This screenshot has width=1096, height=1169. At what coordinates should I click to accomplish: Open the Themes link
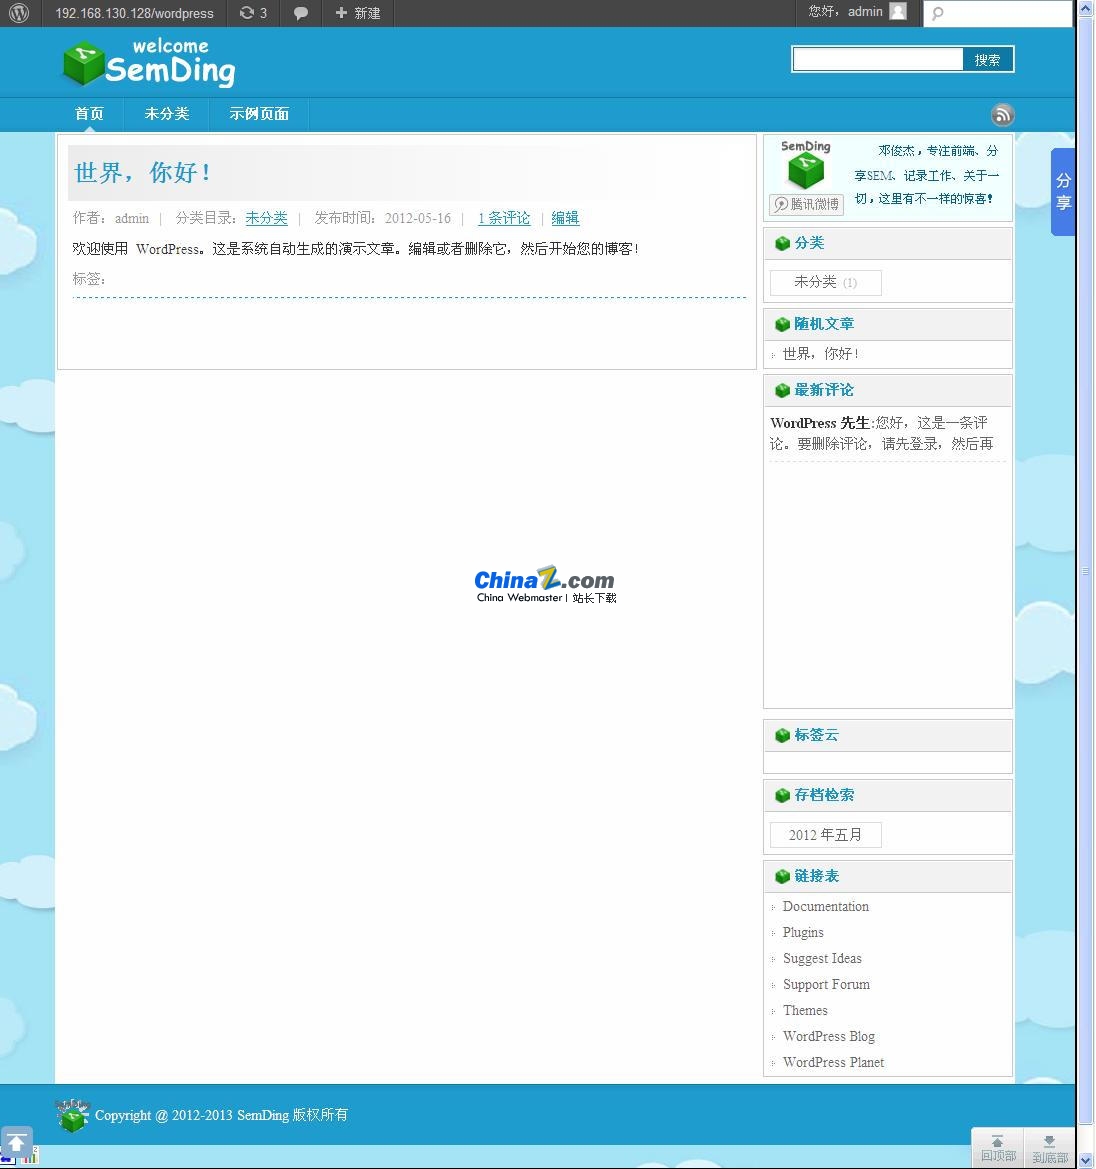coord(805,1010)
